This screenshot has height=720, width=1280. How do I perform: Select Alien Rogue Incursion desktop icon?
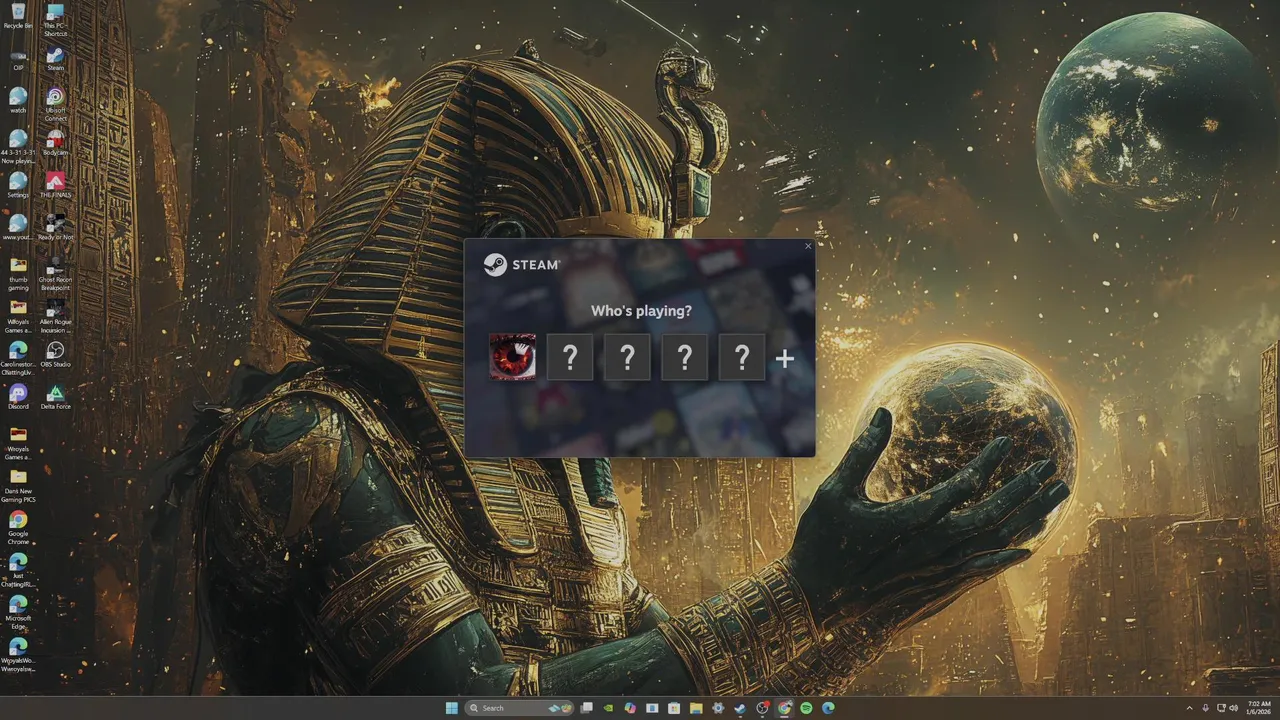[x=55, y=316]
